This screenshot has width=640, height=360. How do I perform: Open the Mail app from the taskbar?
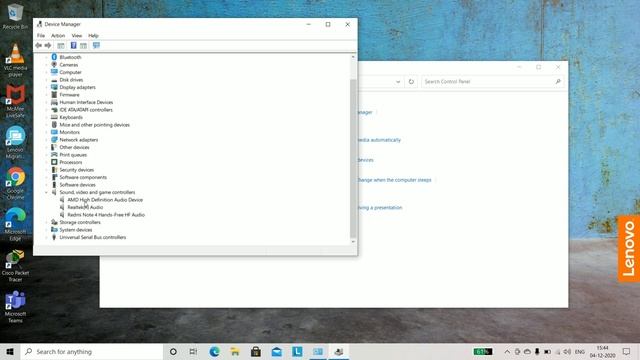[277, 351]
